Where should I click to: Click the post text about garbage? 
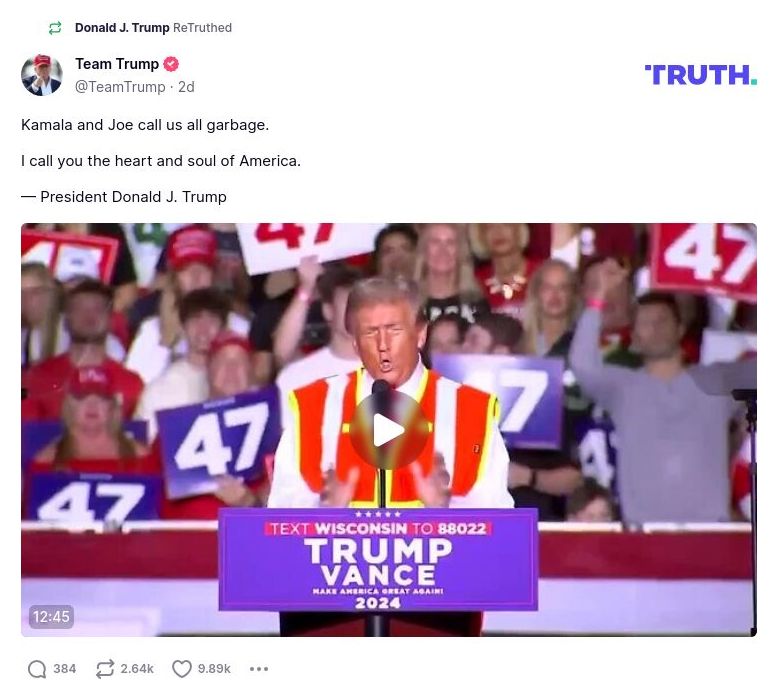click(145, 125)
